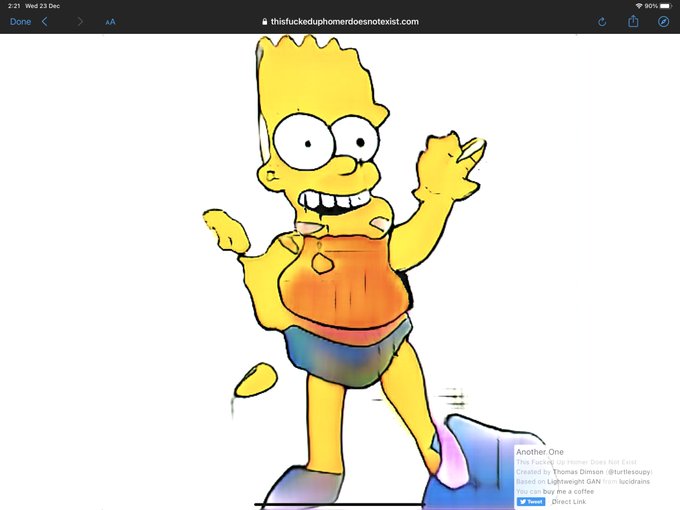Reload the page with the refresh icon
The width and height of the screenshot is (680, 510).
click(x=602, y=22)
